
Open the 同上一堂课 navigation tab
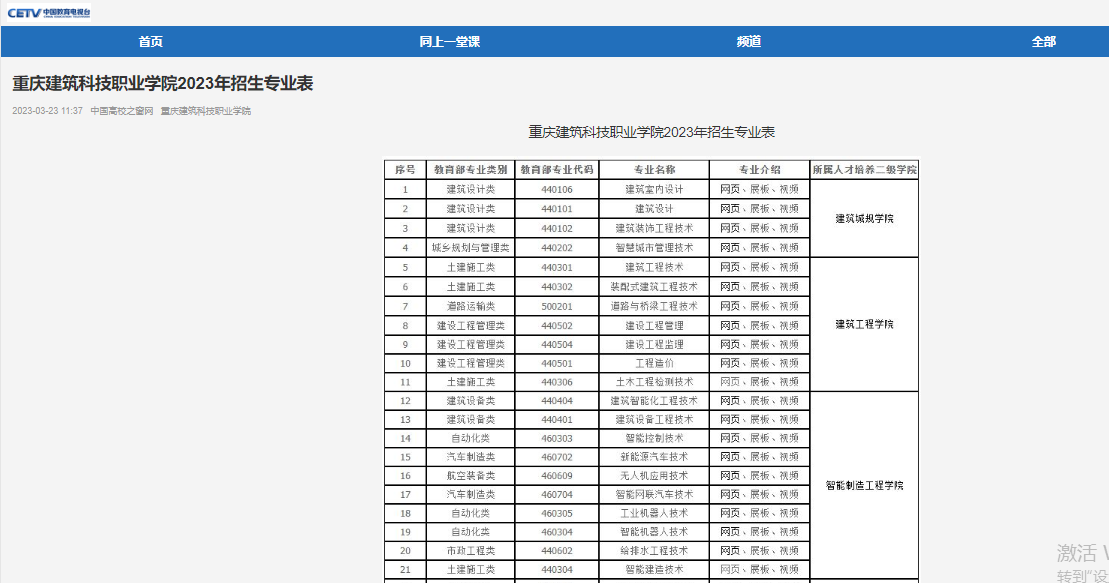[x=449, y=42]
